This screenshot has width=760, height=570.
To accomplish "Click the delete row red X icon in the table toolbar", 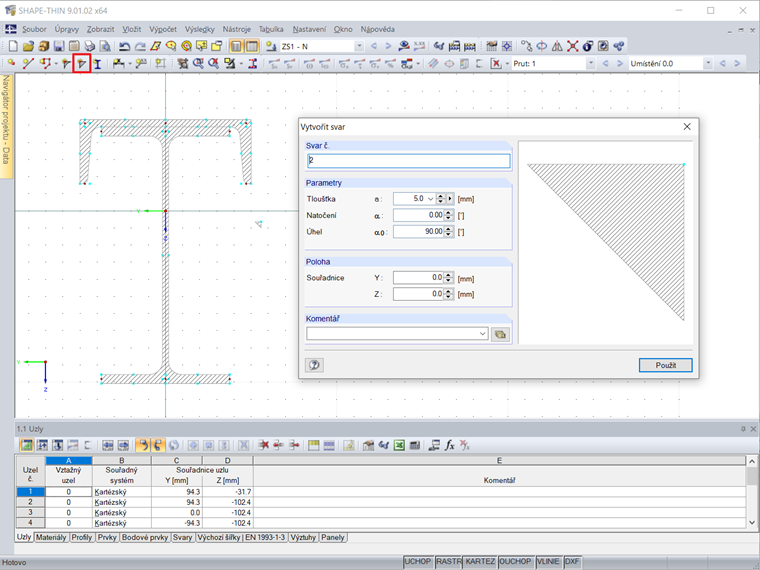I will pos(263,445).
